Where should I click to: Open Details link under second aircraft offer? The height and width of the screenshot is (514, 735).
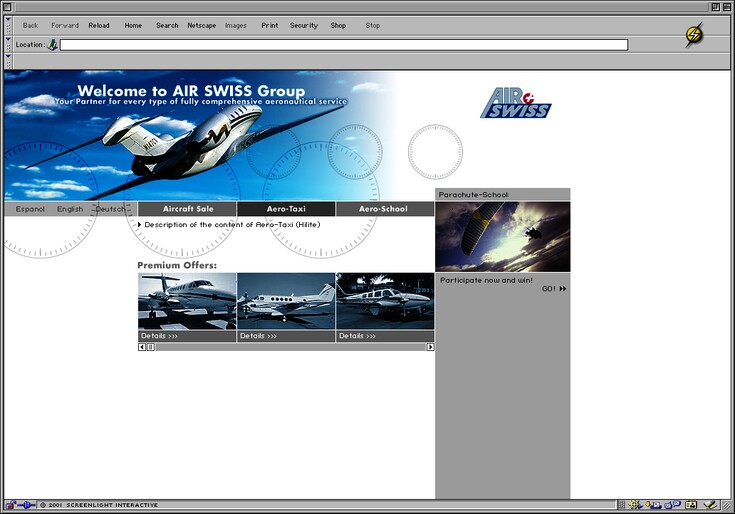coord(258,336)
